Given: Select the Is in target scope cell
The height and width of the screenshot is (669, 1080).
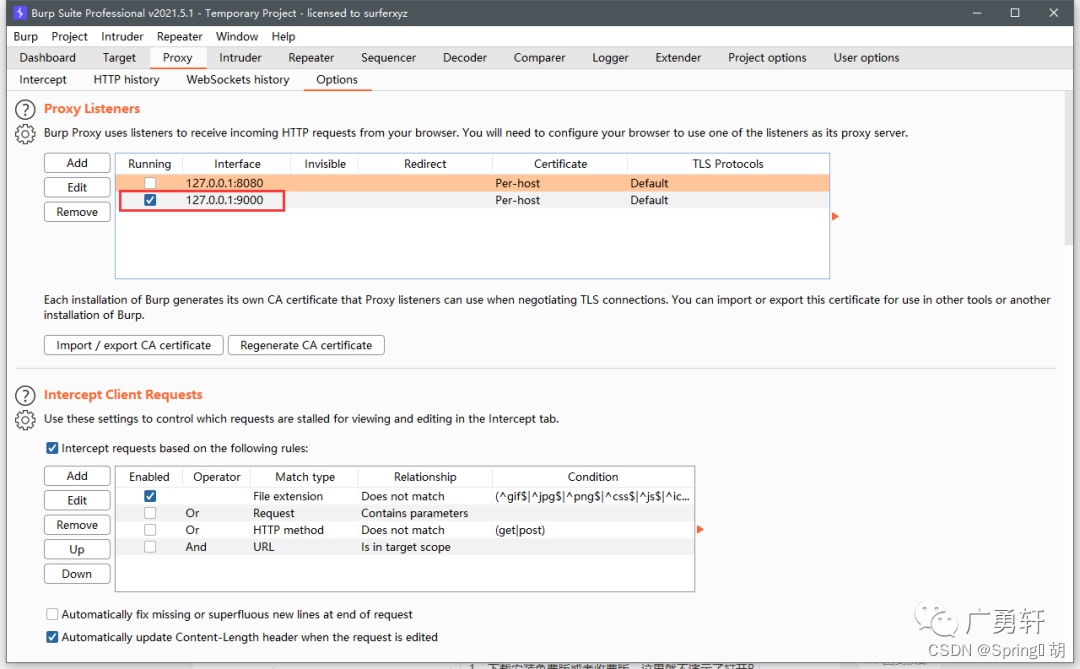Looking at the screenshot, I should 425,547.
